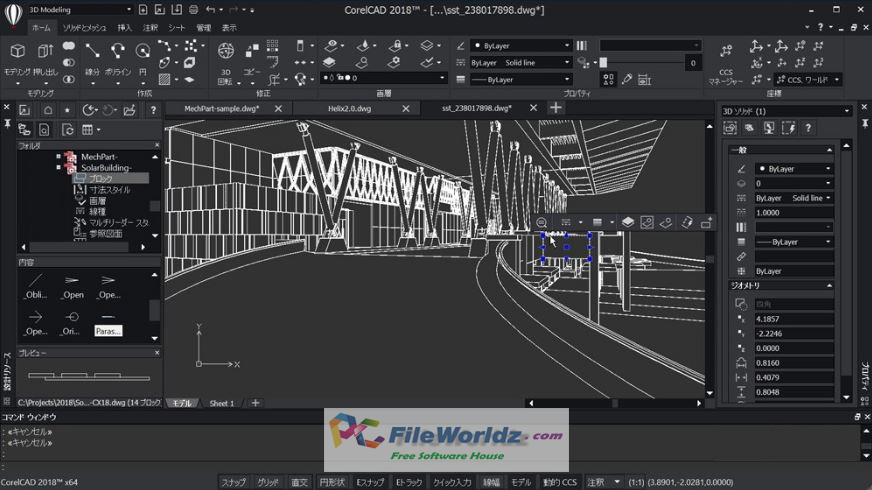Click Home icon in design resources panel
Viewport: 872px width, 490px height.
click(x=48, y=110)
